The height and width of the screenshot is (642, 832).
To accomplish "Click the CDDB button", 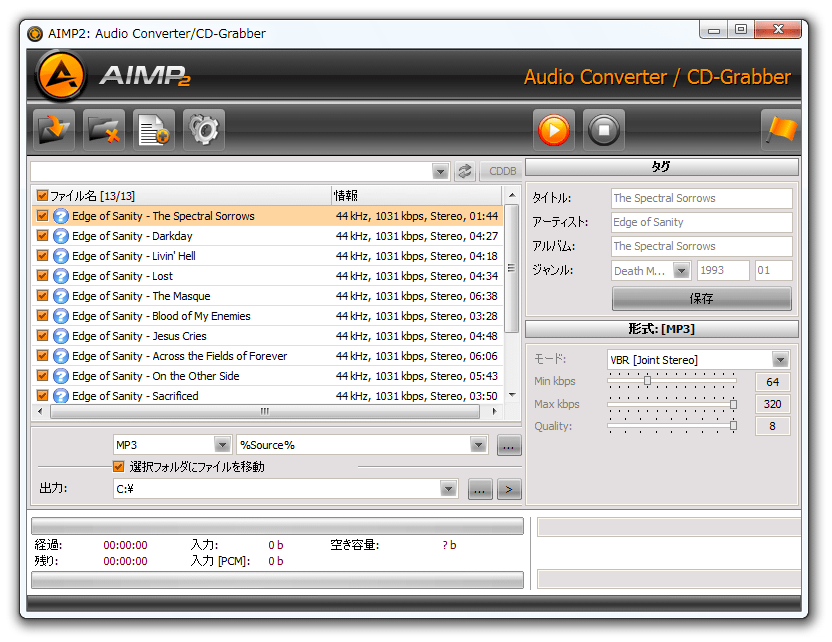I will pyautogui.click(x=502, y=171).
